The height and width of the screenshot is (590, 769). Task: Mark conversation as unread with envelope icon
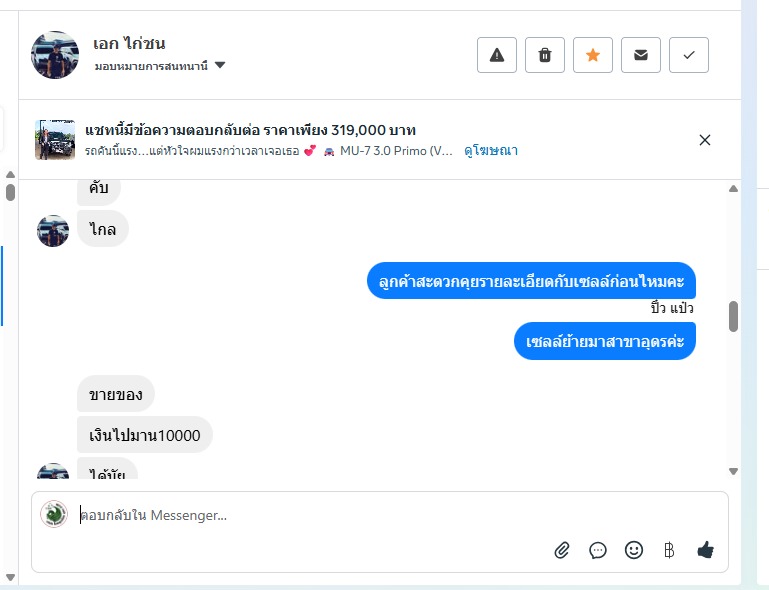641,55
